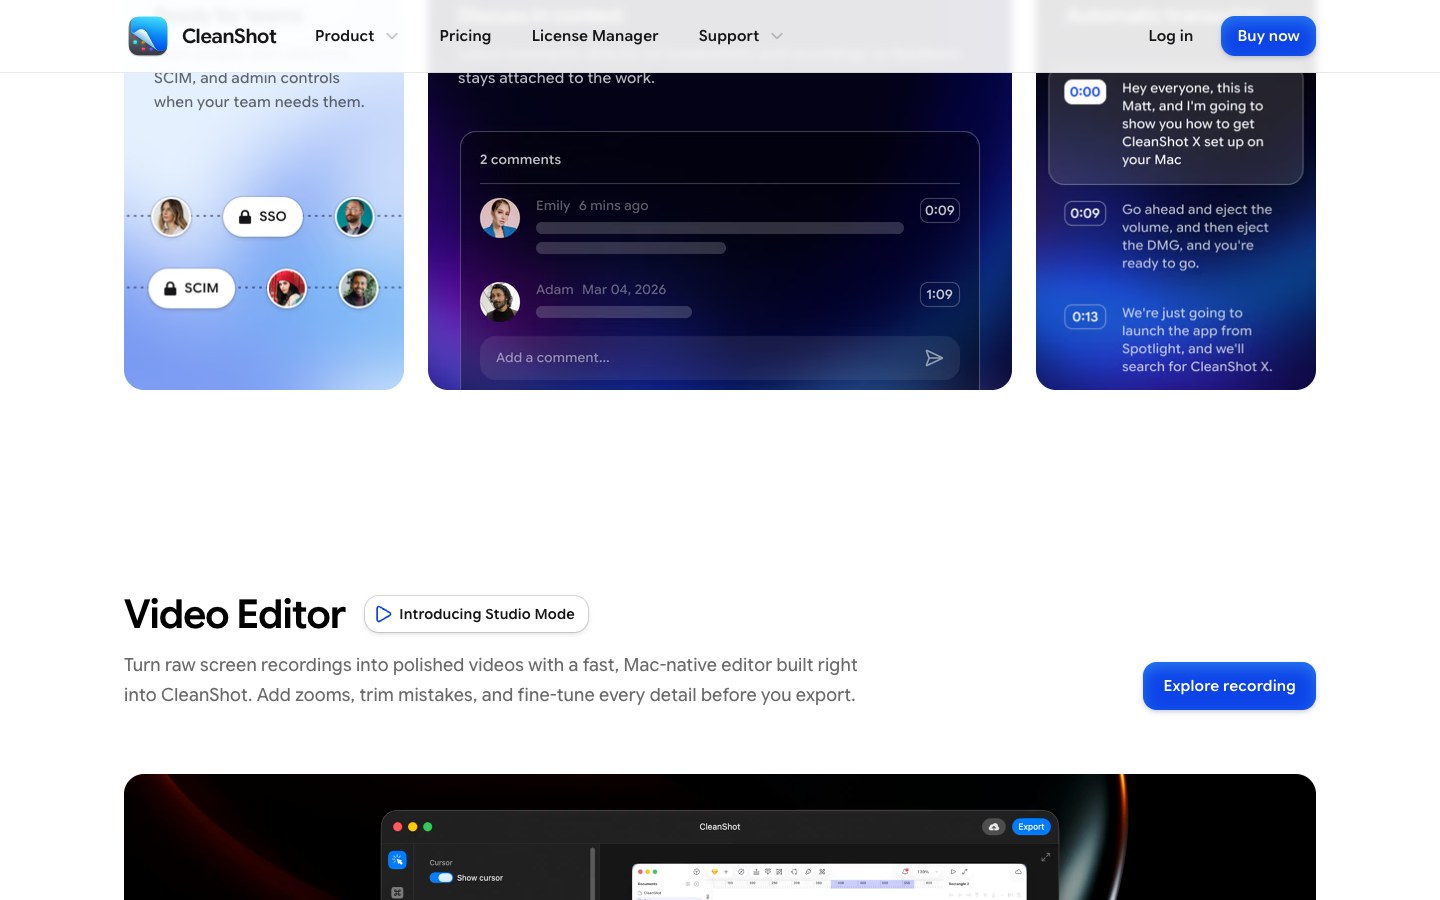Click the avatar to the right of the red-background woman avatar
The image size is (1440, 900).
(x=359, y=289)
